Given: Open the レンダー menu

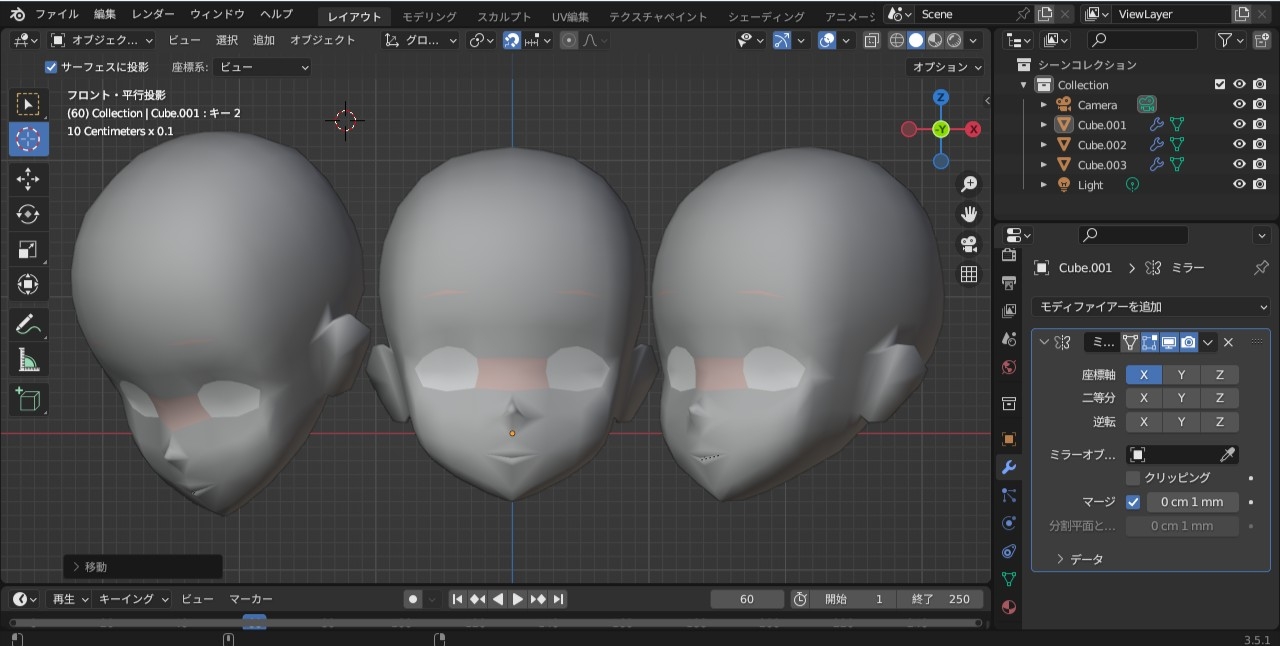Looking at the screenshot, I should [x=153, y=14].
